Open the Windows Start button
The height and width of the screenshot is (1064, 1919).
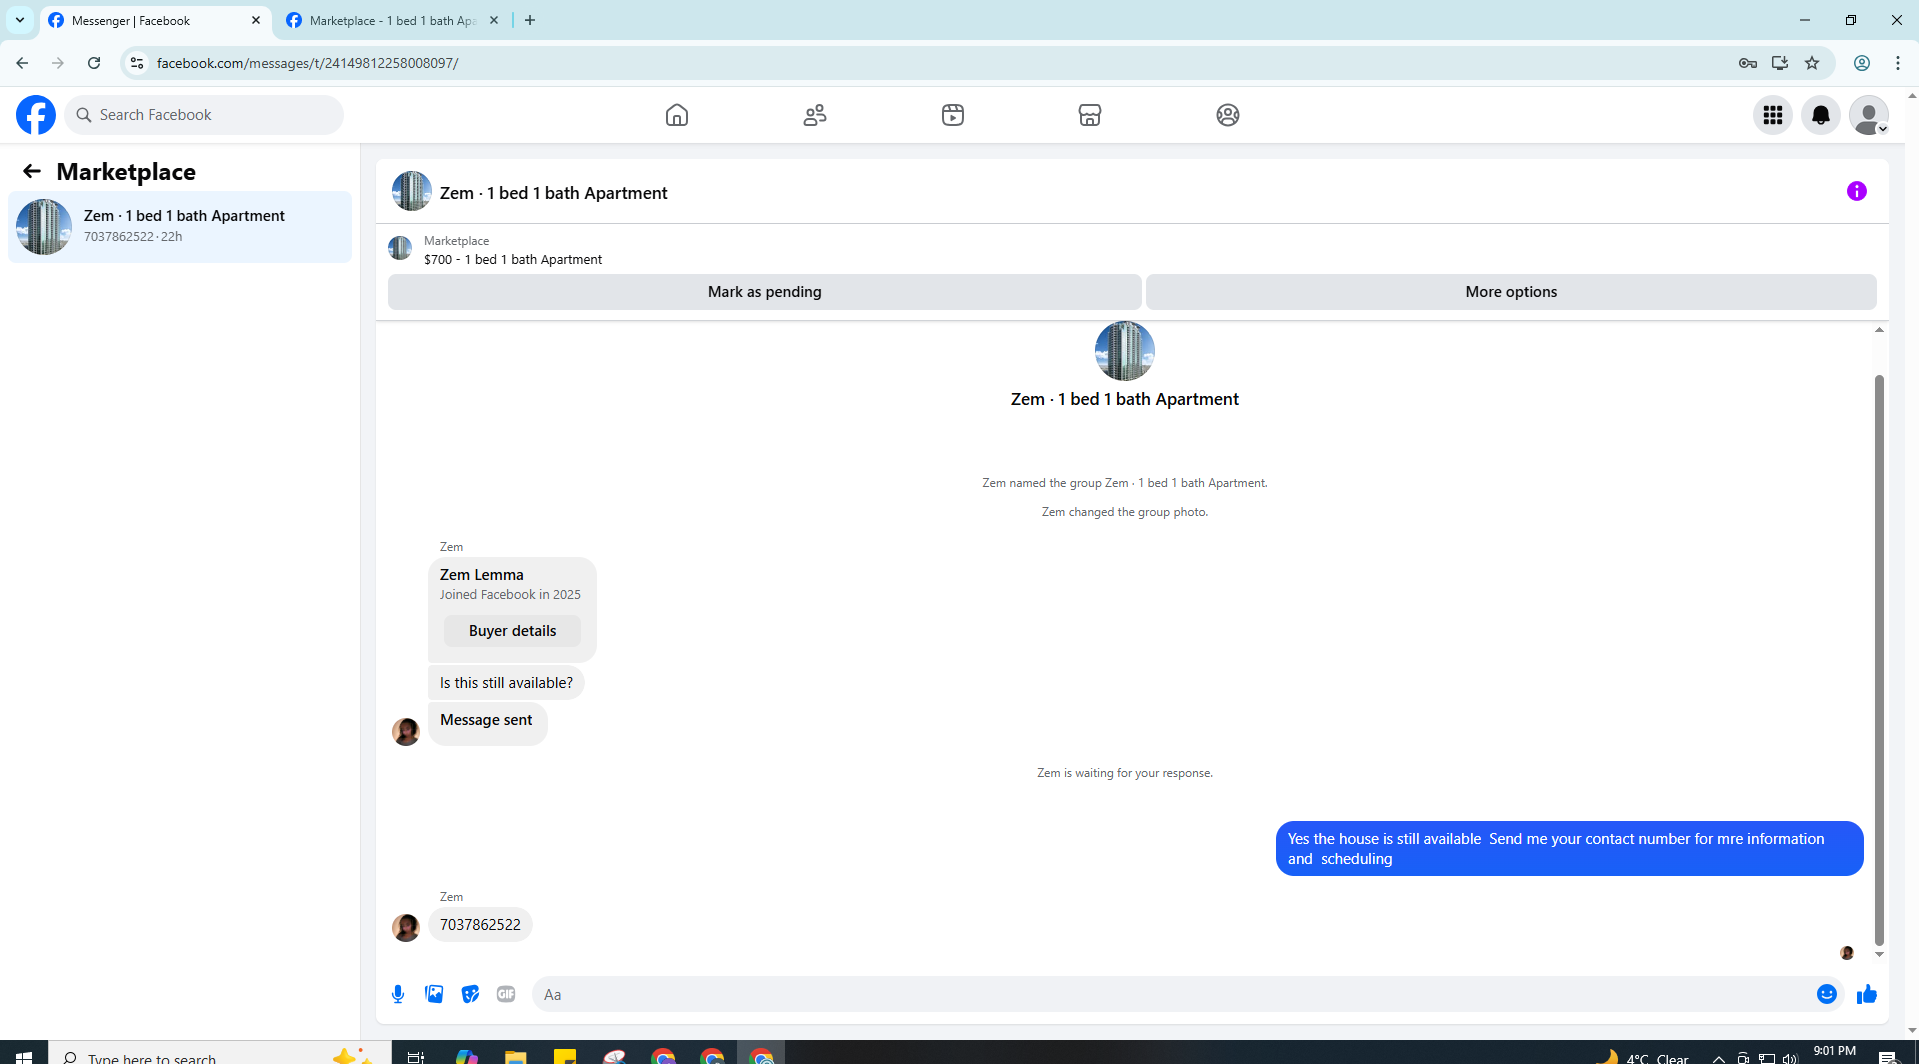[24, 1056]
